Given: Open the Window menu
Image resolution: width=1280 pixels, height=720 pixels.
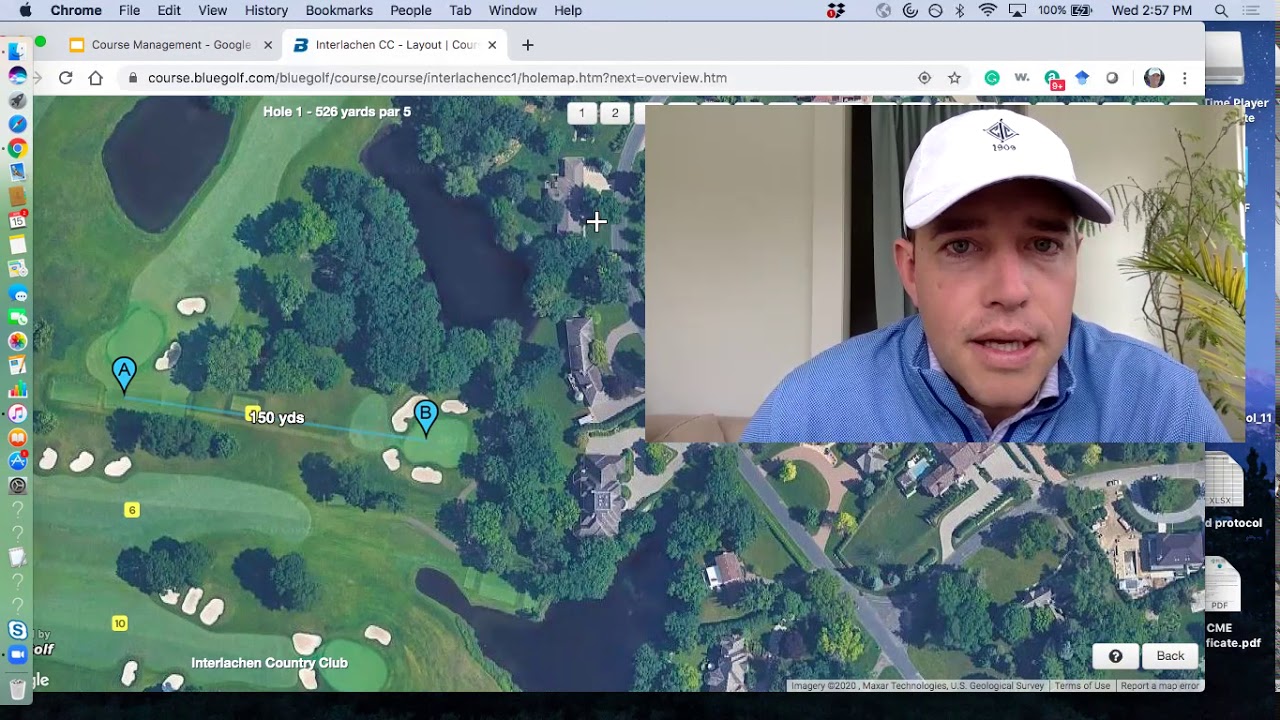Looking at the screenshot, I should [513, 10].
